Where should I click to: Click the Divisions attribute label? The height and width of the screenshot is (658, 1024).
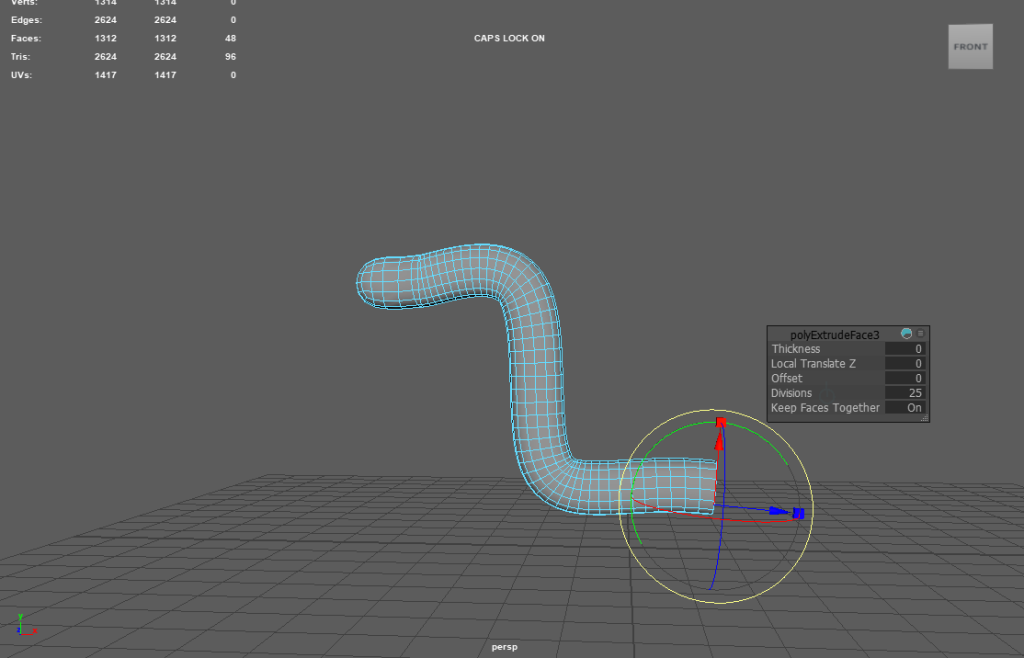791,393
